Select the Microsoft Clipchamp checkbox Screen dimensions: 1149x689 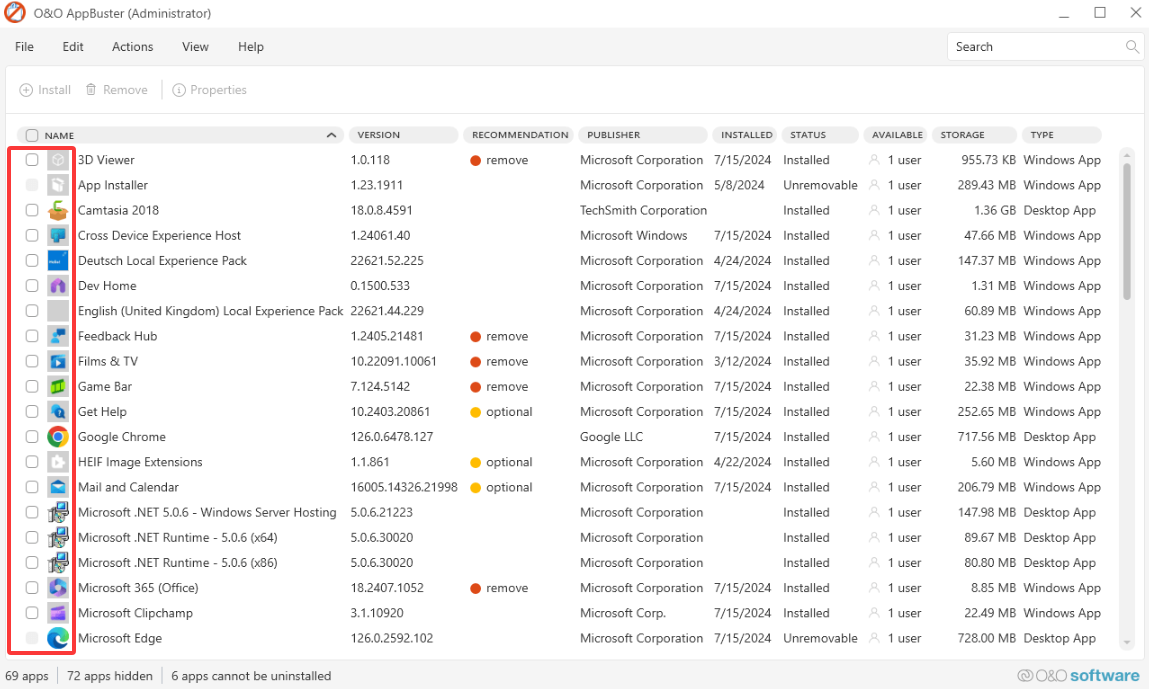coord(32,613)
